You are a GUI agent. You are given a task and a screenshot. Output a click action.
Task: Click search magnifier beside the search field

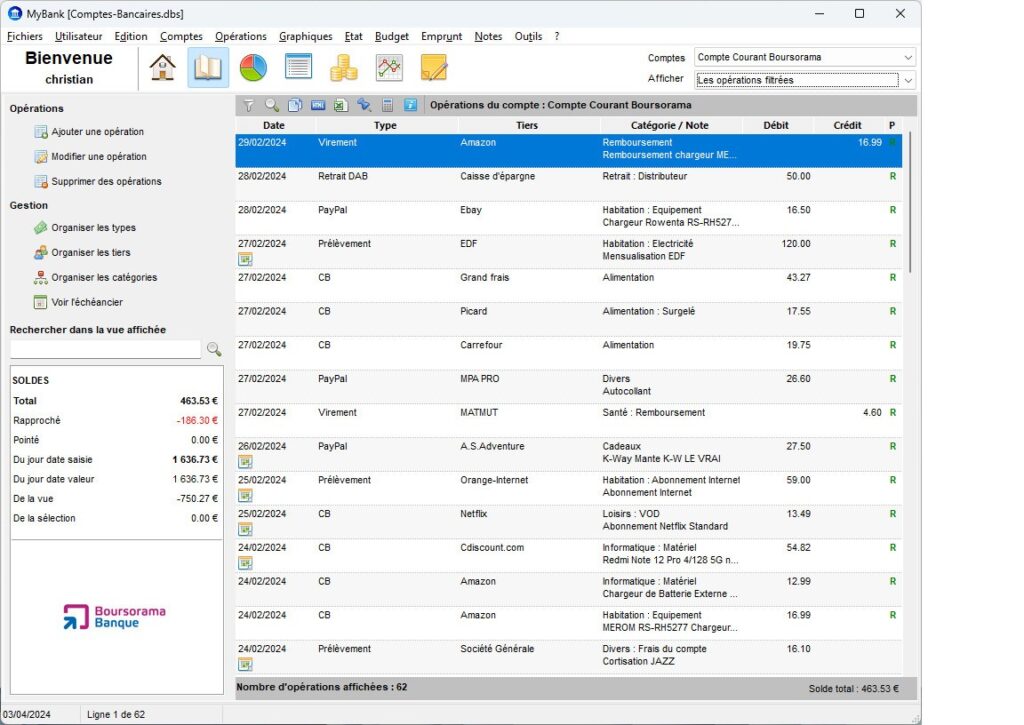(214, 349)
